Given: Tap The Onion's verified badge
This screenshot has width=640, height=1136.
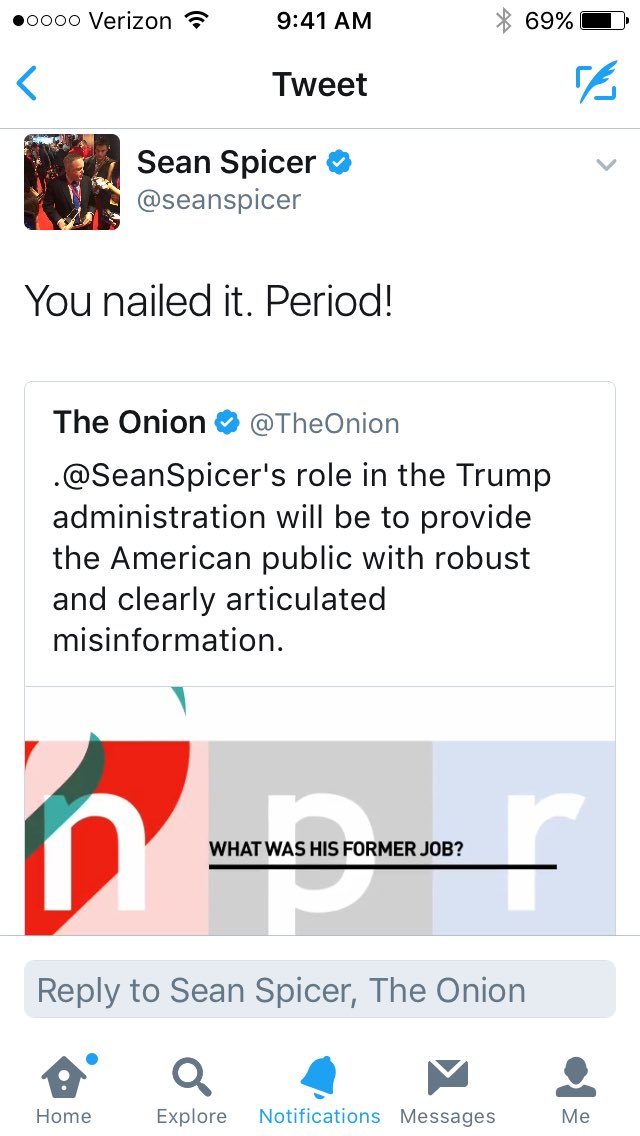Looking at the screenshot, I should pos(228,423).
